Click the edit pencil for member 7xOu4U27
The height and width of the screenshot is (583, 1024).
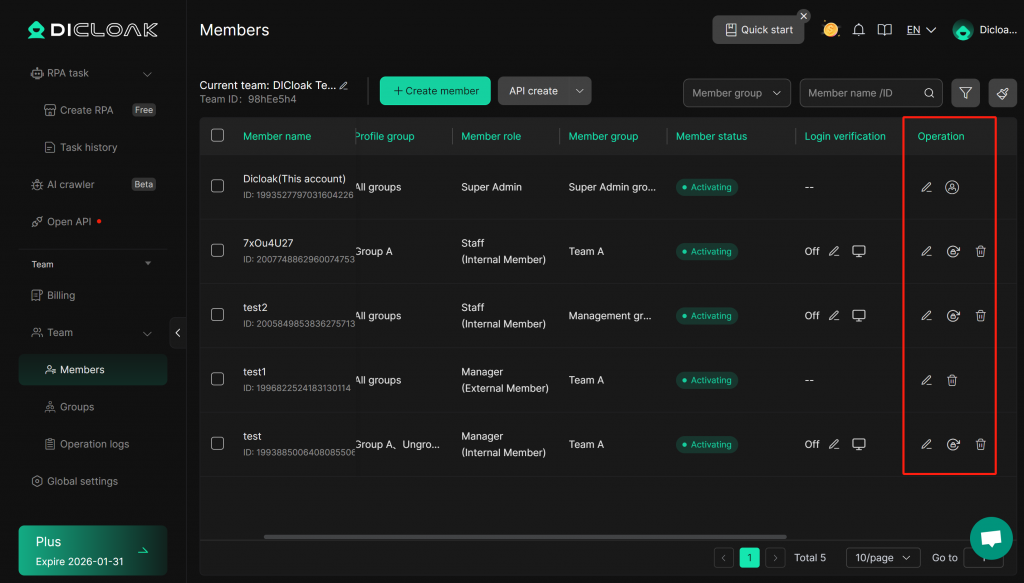coord(926,251)
